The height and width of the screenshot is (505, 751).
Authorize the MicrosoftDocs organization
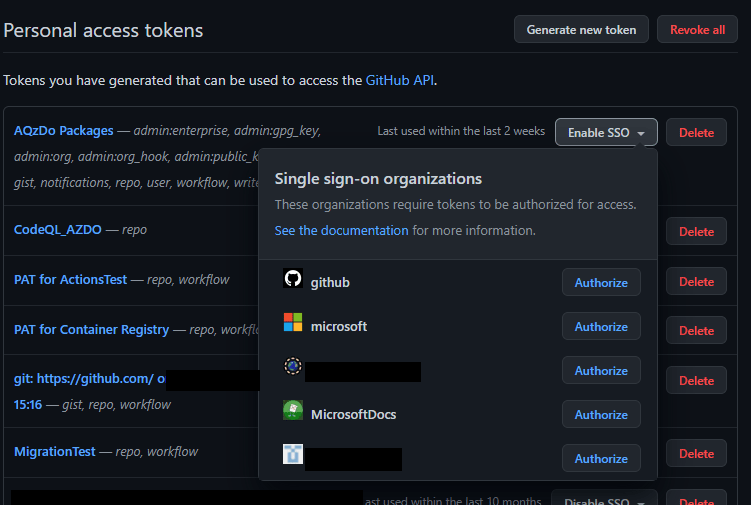coord(601,414)
